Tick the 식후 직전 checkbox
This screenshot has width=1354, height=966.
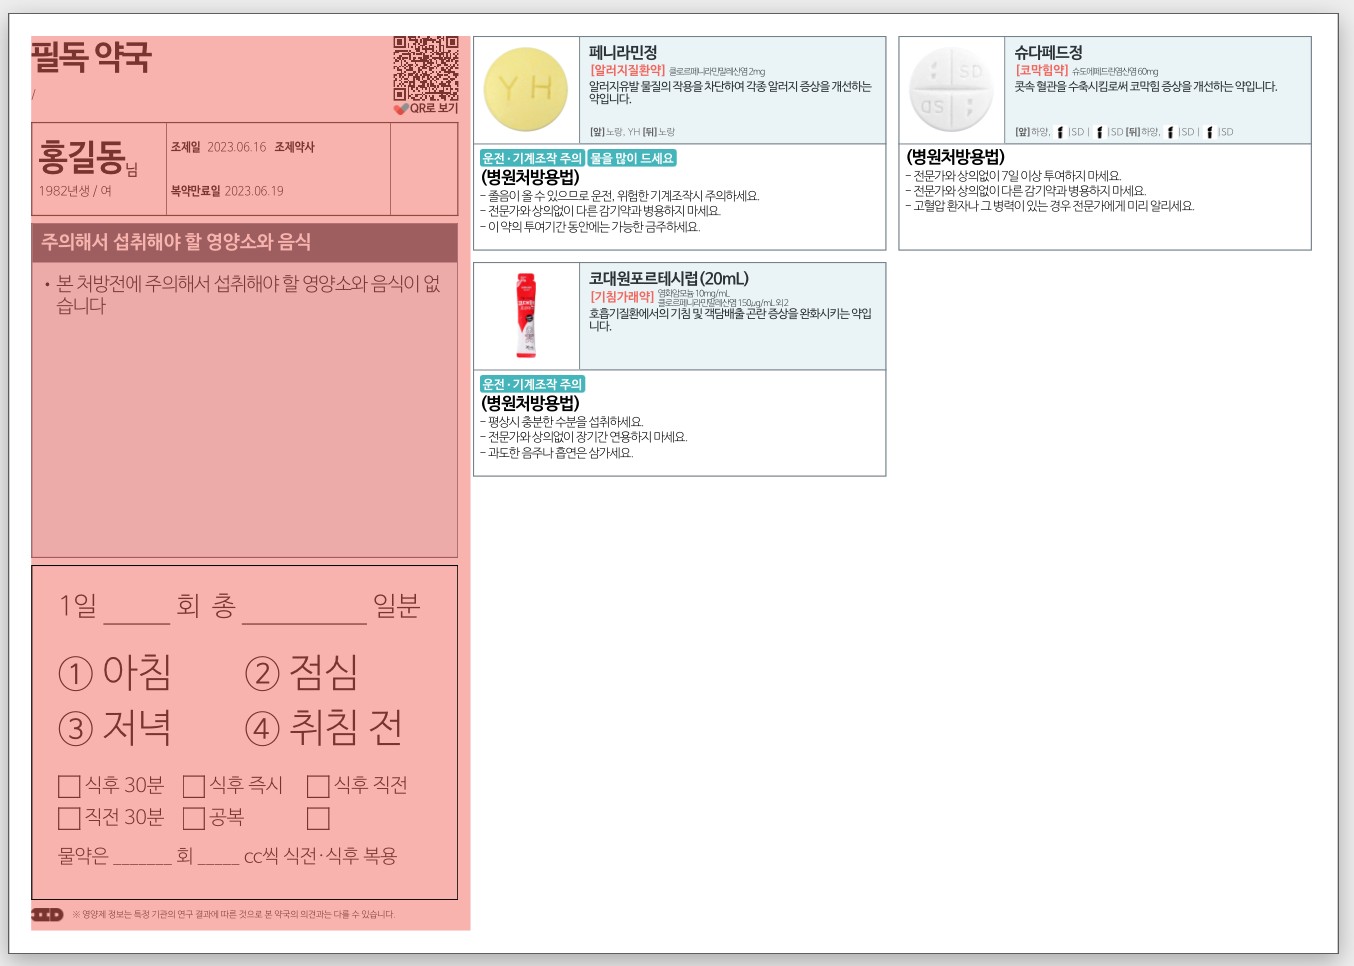(318, 787)
